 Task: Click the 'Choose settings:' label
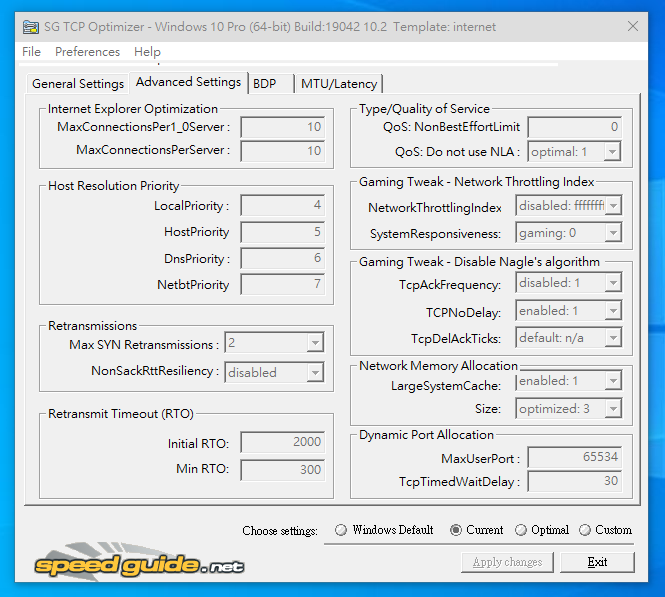(280, 531)
